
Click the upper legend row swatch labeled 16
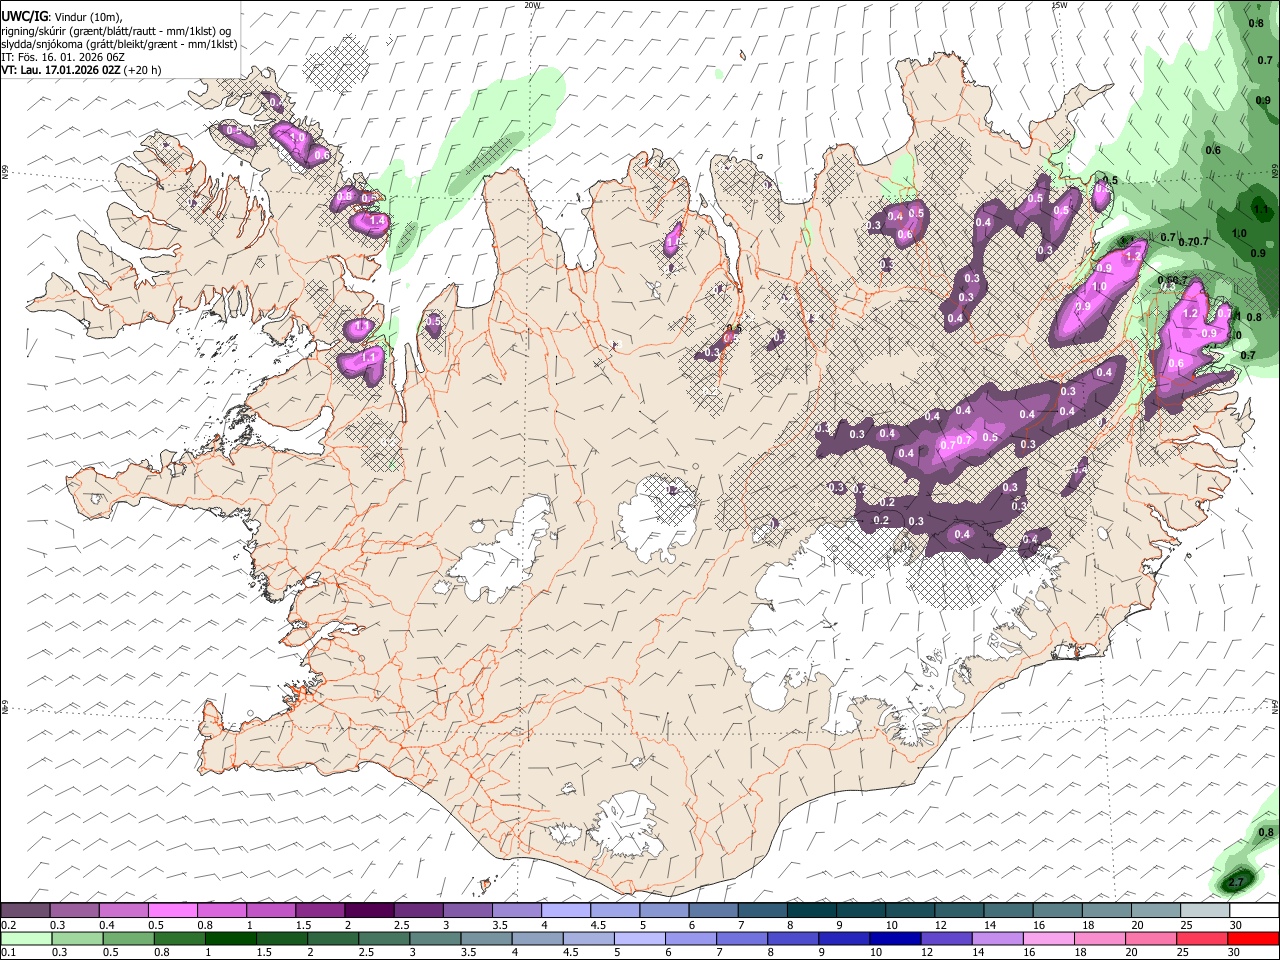tap(1056, 911)
